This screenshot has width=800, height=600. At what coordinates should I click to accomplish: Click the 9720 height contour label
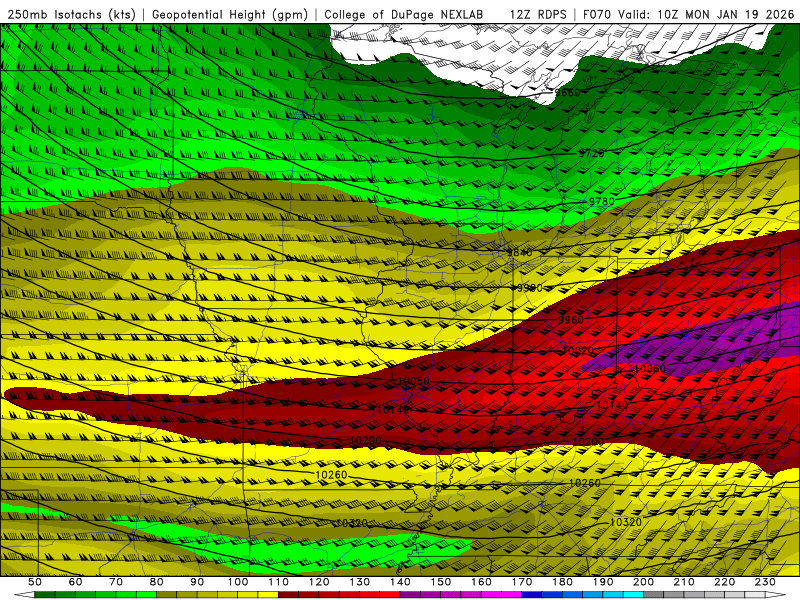(591, 153)
